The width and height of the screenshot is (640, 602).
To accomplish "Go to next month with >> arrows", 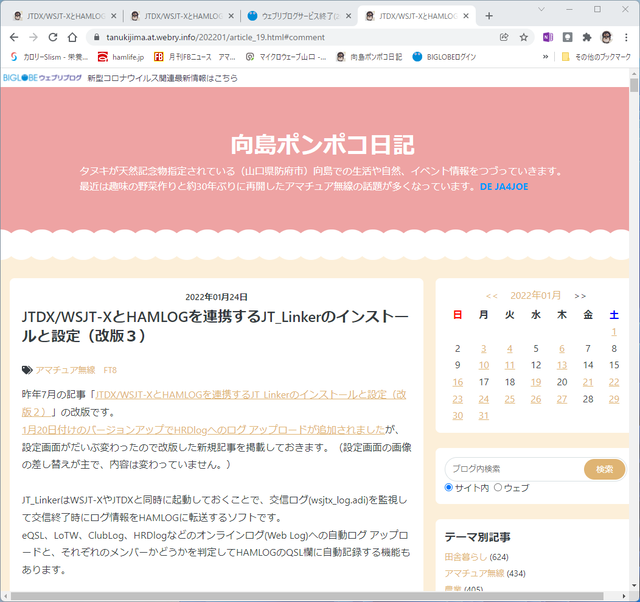I will coord(580,296).
